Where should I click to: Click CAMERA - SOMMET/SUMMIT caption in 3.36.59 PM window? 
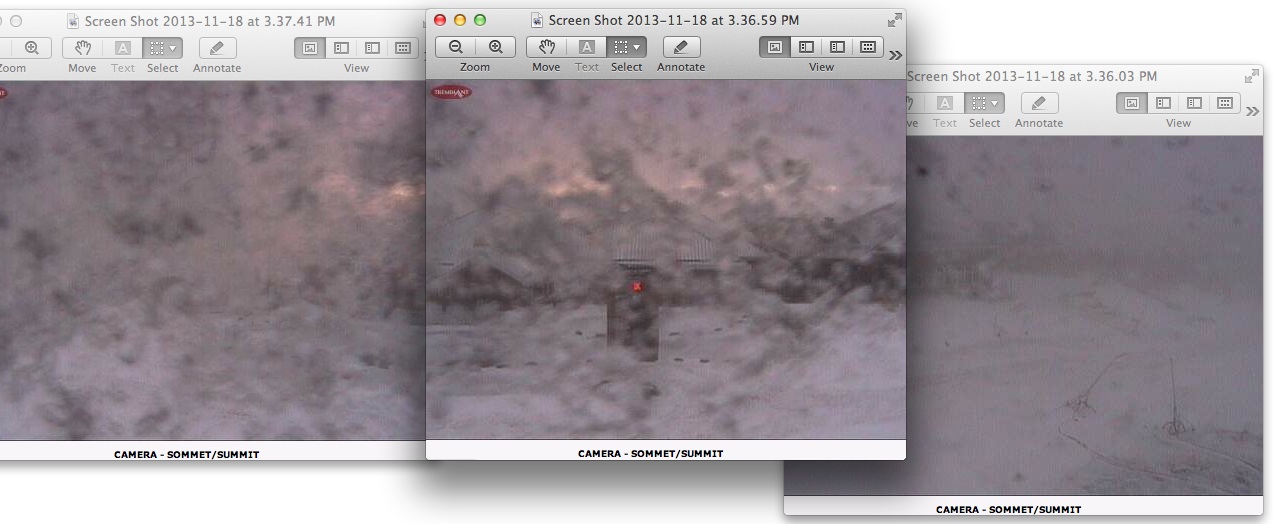coord(650,454)
